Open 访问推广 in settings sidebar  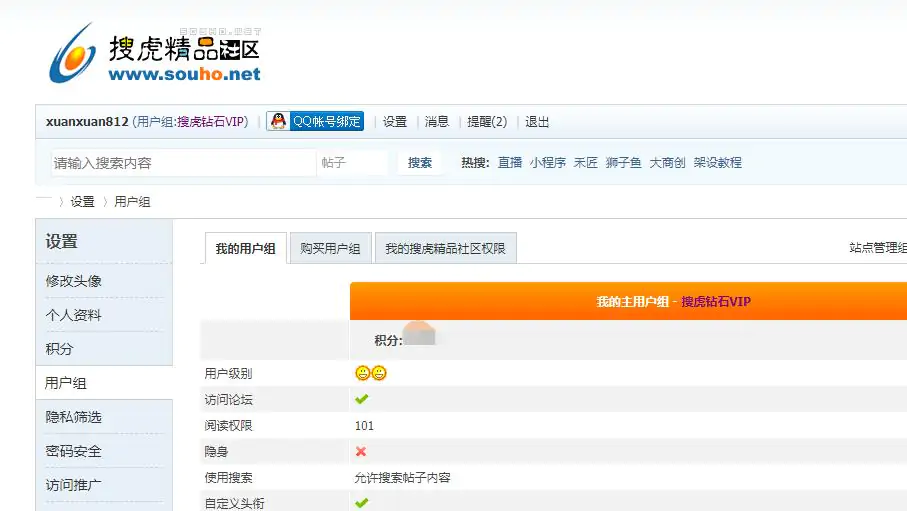pos(73,485)
